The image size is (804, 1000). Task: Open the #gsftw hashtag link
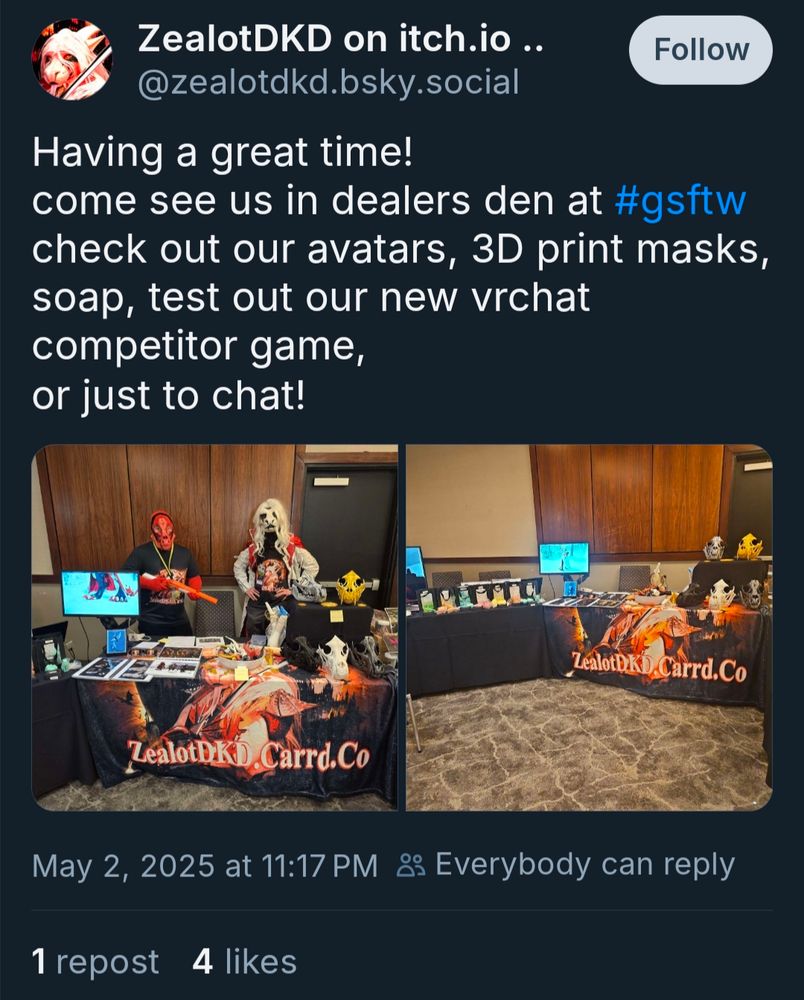pyautogui.click(x=680, y=201)
